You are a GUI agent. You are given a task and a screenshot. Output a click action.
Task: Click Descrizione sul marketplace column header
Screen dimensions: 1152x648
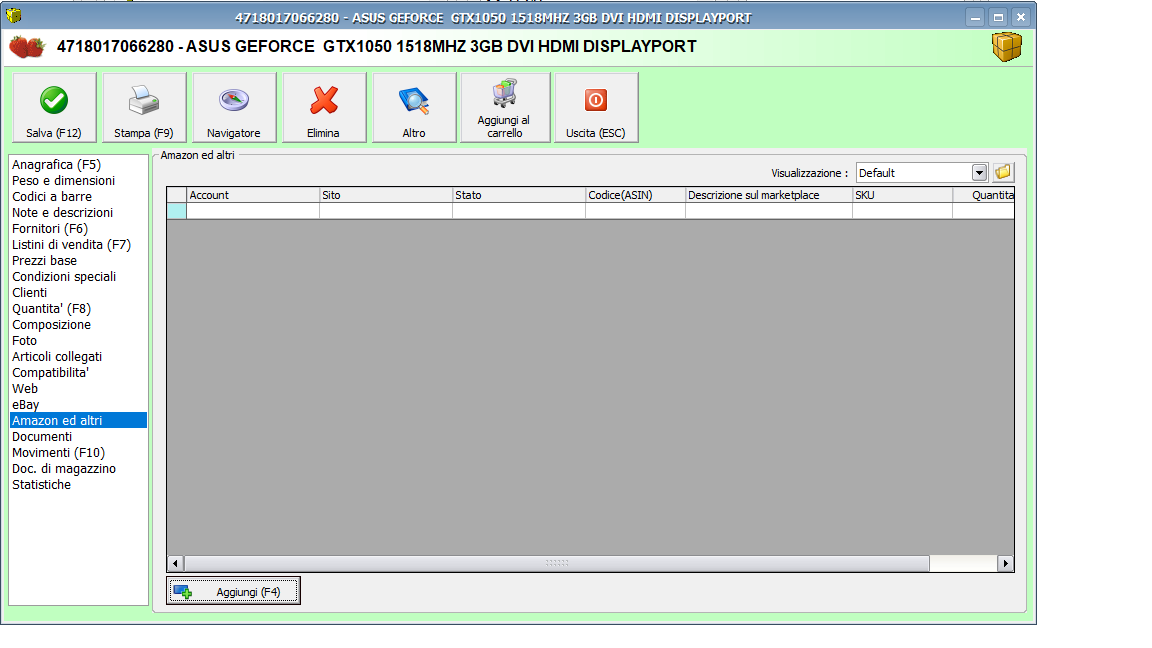pyautogui.click(x=768, y=195)
